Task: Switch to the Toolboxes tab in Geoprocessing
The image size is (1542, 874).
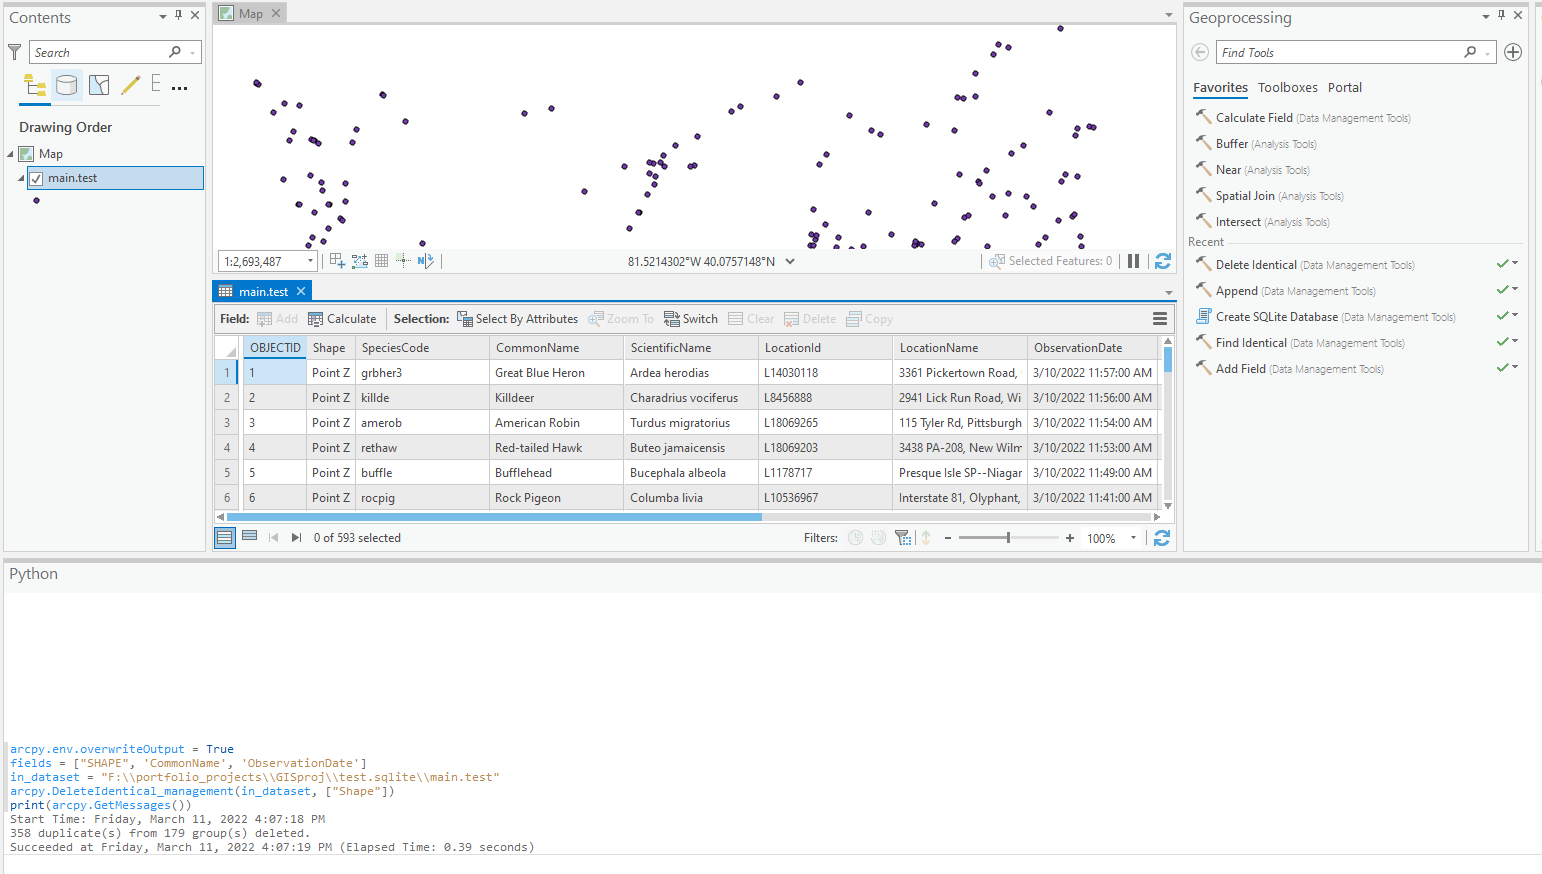Action: coord(1288,87)
